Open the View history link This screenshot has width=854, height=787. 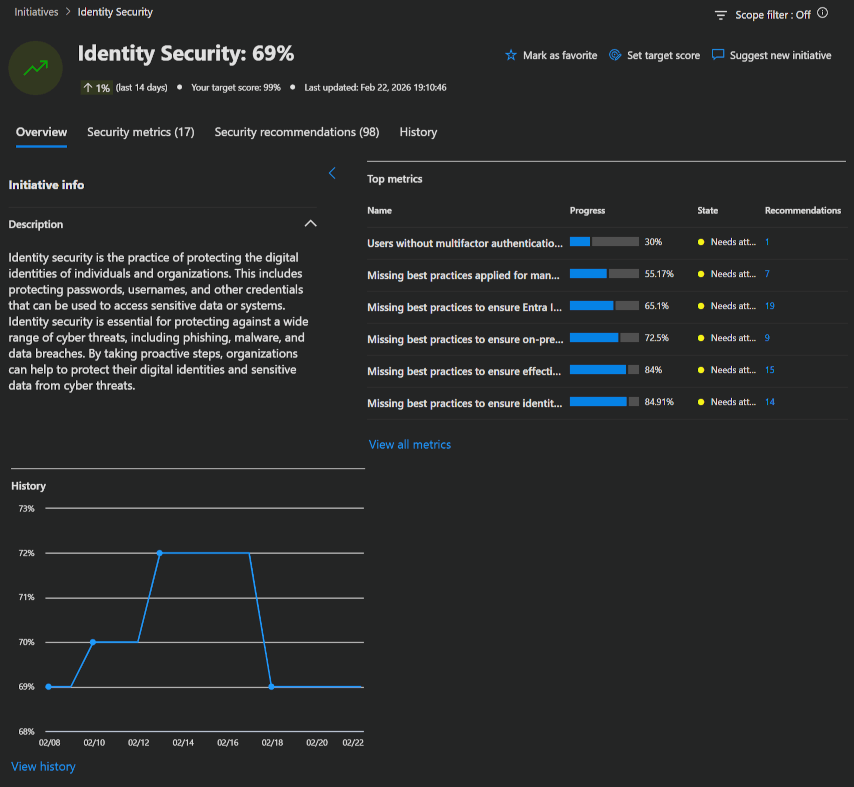pyautogui.click(x=43, y=766)
